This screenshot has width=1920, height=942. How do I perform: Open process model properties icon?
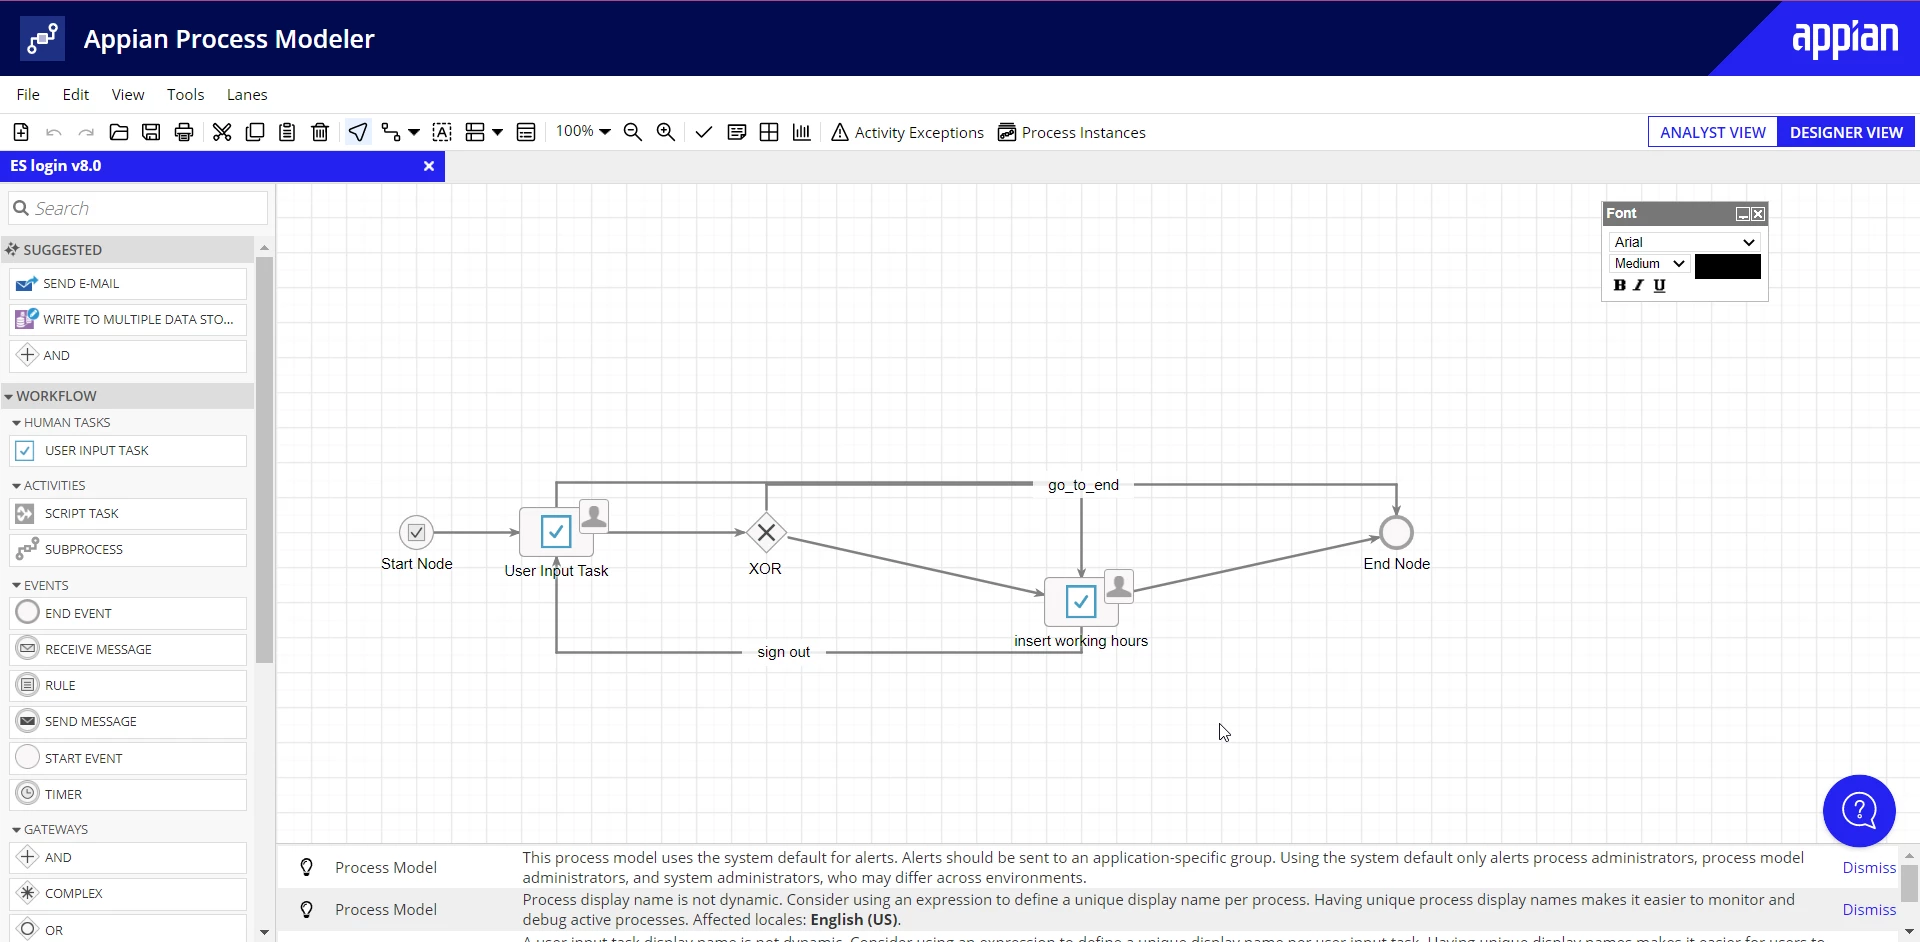[526, 132]
